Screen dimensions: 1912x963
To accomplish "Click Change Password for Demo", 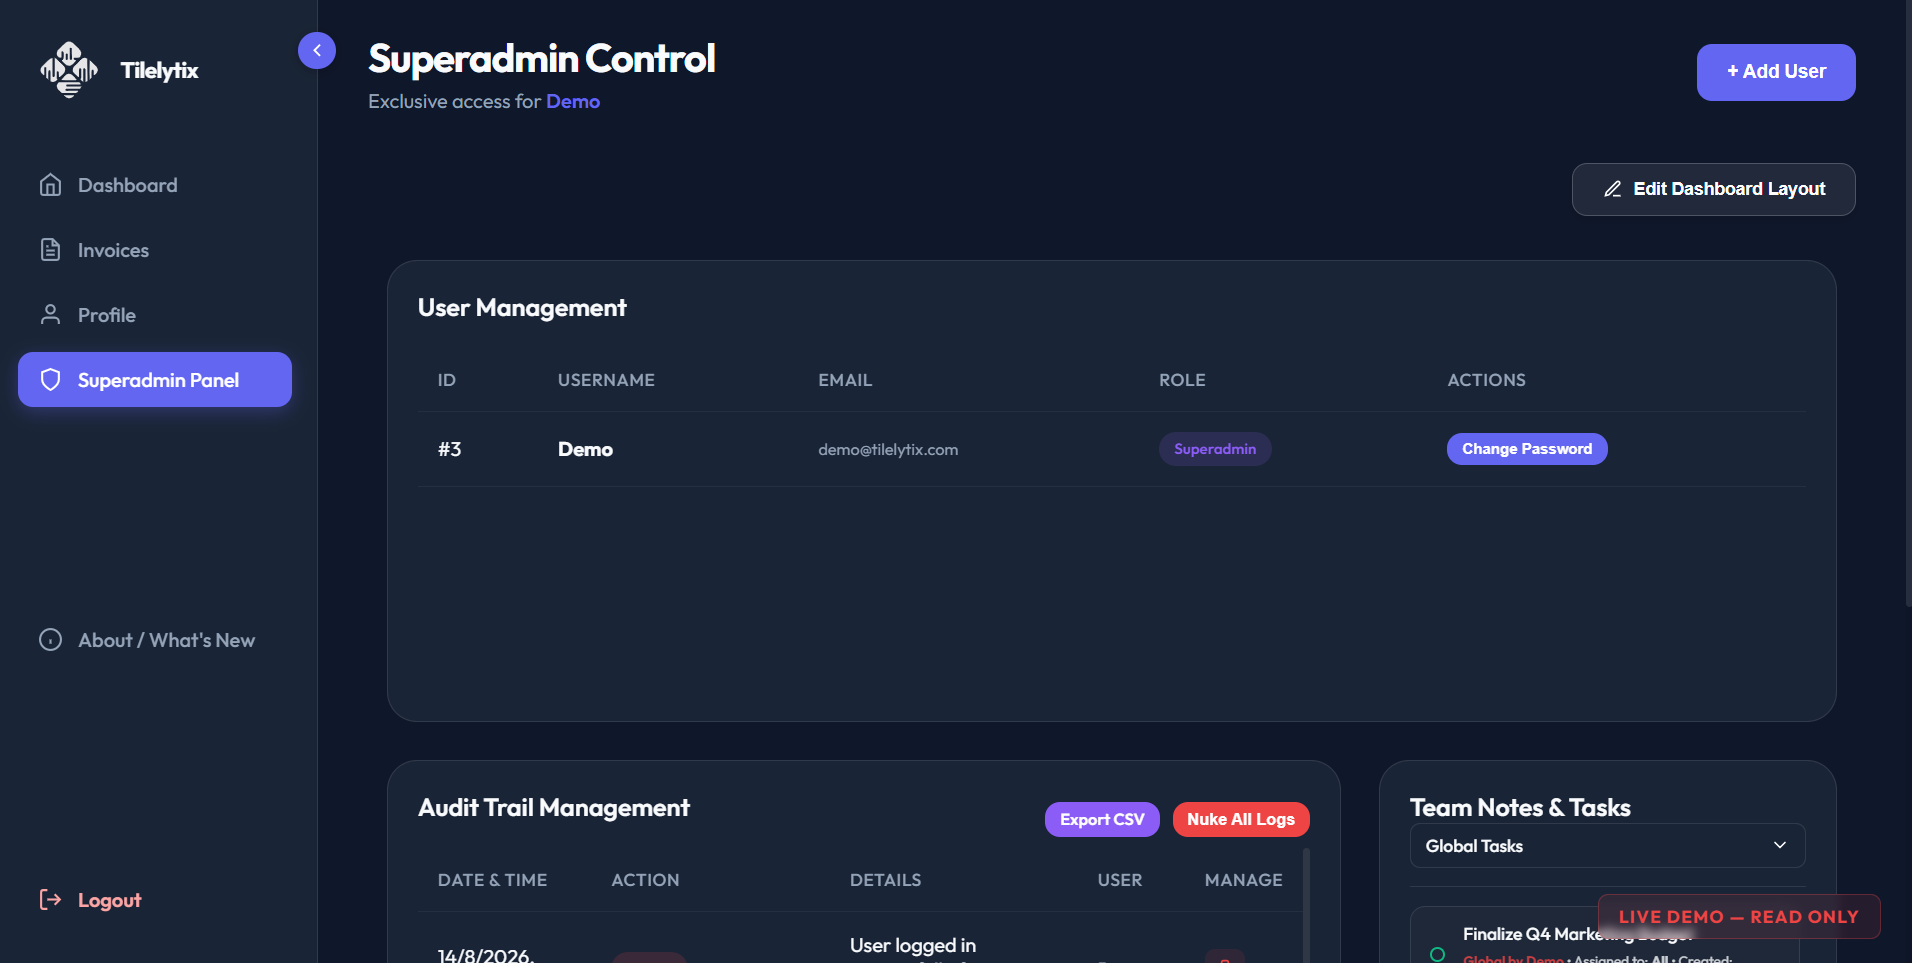I will point(1527,449).
